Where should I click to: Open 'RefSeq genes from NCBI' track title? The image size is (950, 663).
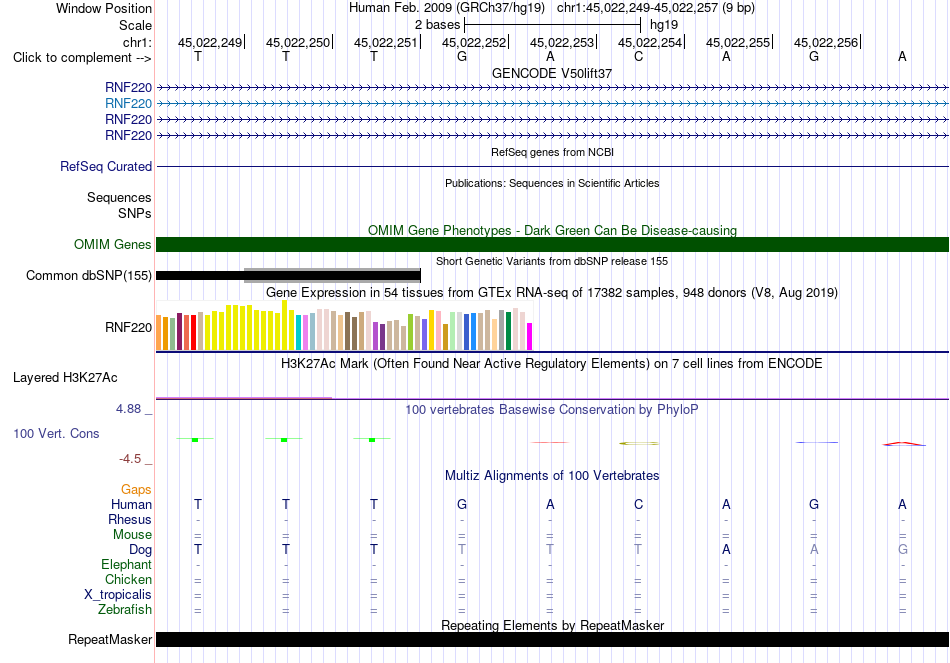pos(552,152)
